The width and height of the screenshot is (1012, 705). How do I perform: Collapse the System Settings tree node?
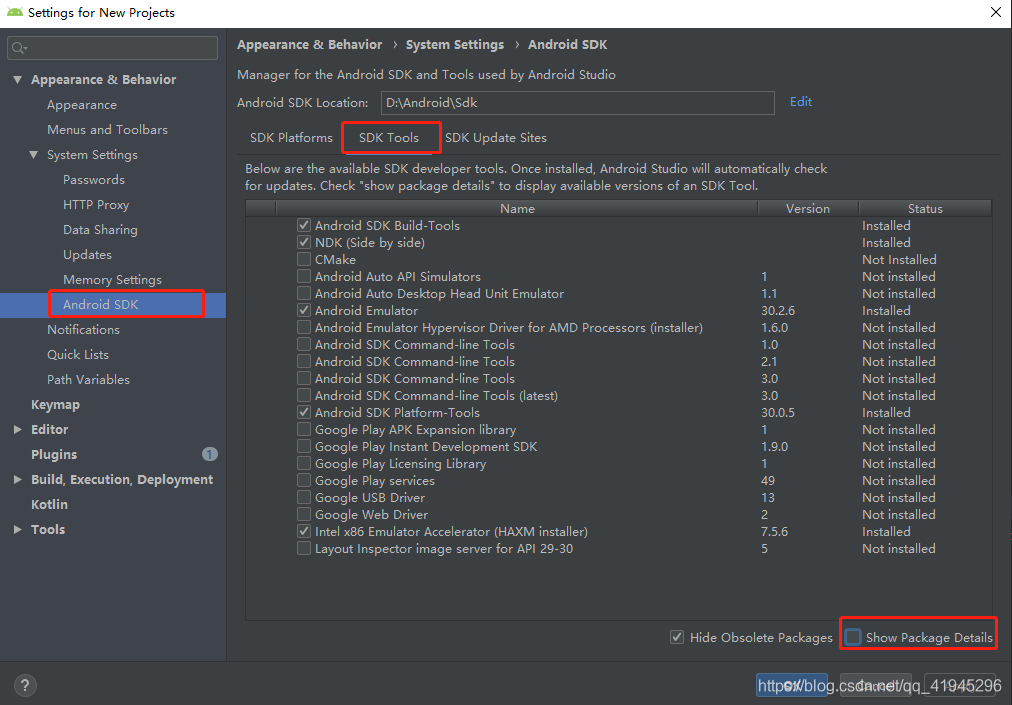click(34, 154)
